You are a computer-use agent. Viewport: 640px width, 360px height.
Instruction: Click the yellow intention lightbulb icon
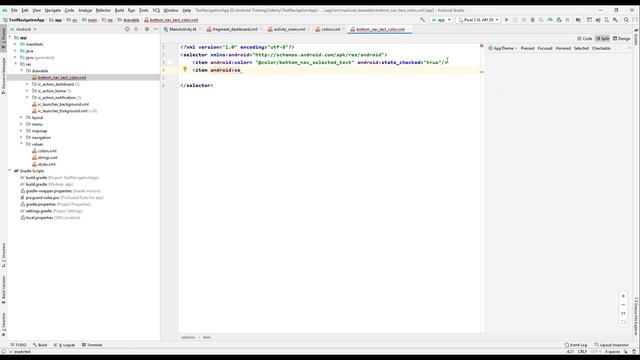click(x=185, y=70)
